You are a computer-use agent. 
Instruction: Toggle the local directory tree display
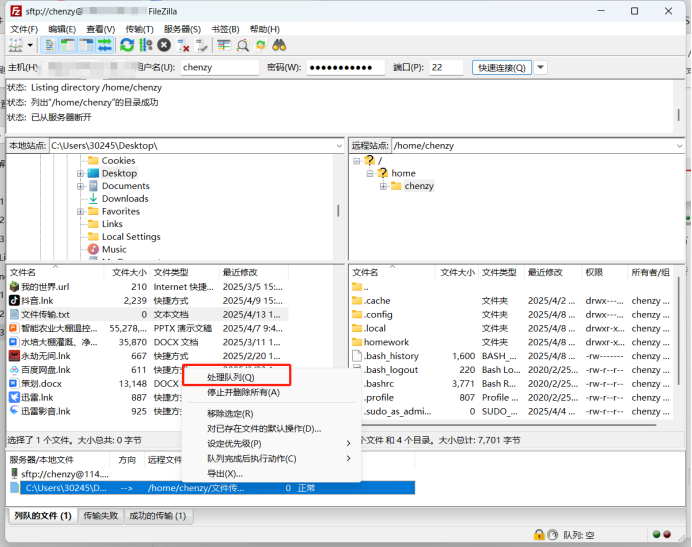(68, 45)
